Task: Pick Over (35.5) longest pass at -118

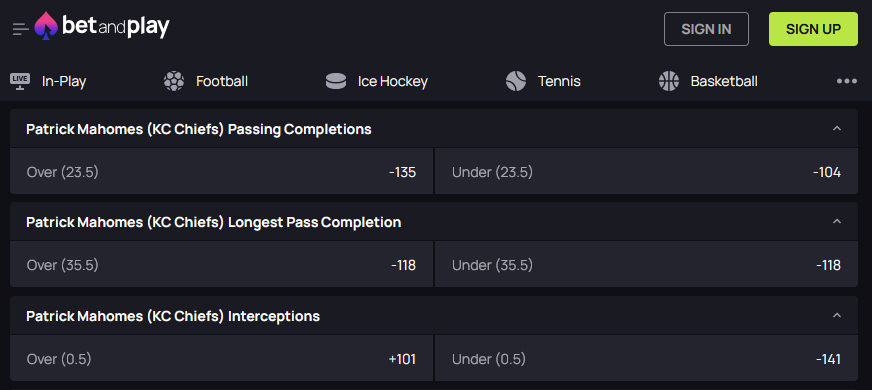Action: click(221, 265)
